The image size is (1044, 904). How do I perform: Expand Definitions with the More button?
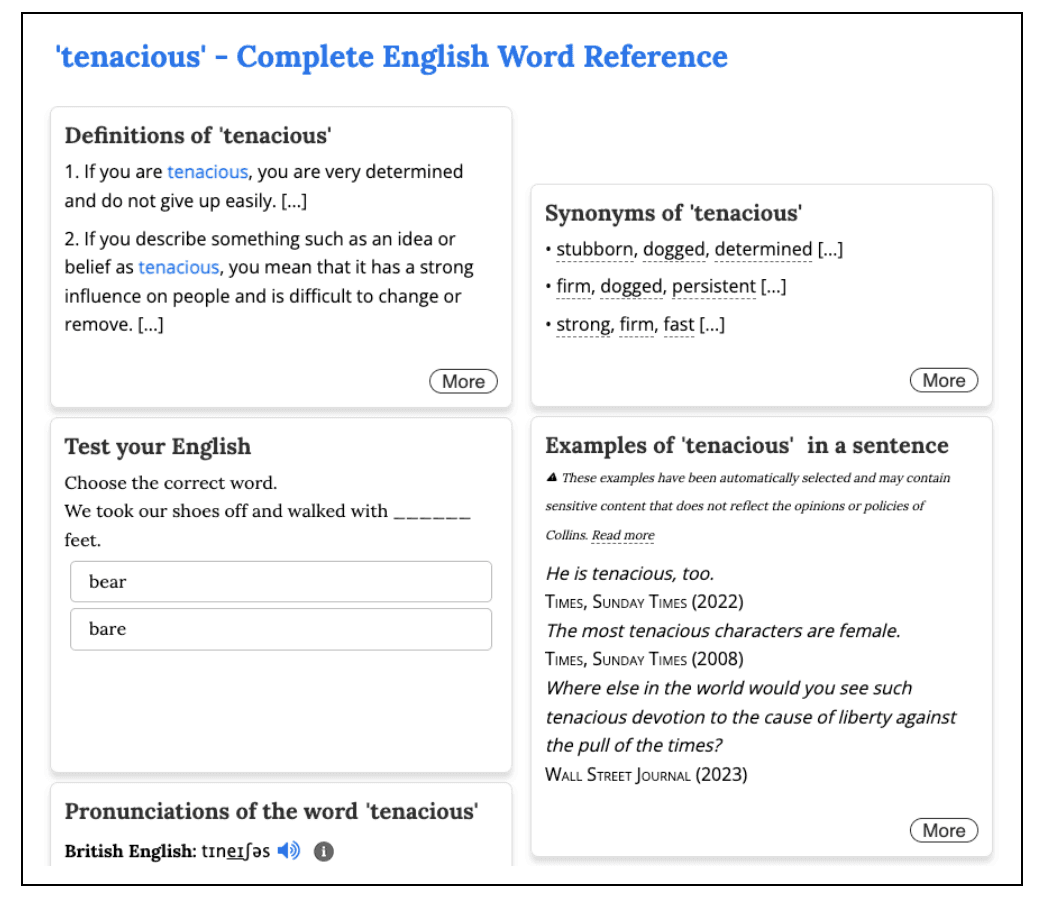[x=463, y=381]
